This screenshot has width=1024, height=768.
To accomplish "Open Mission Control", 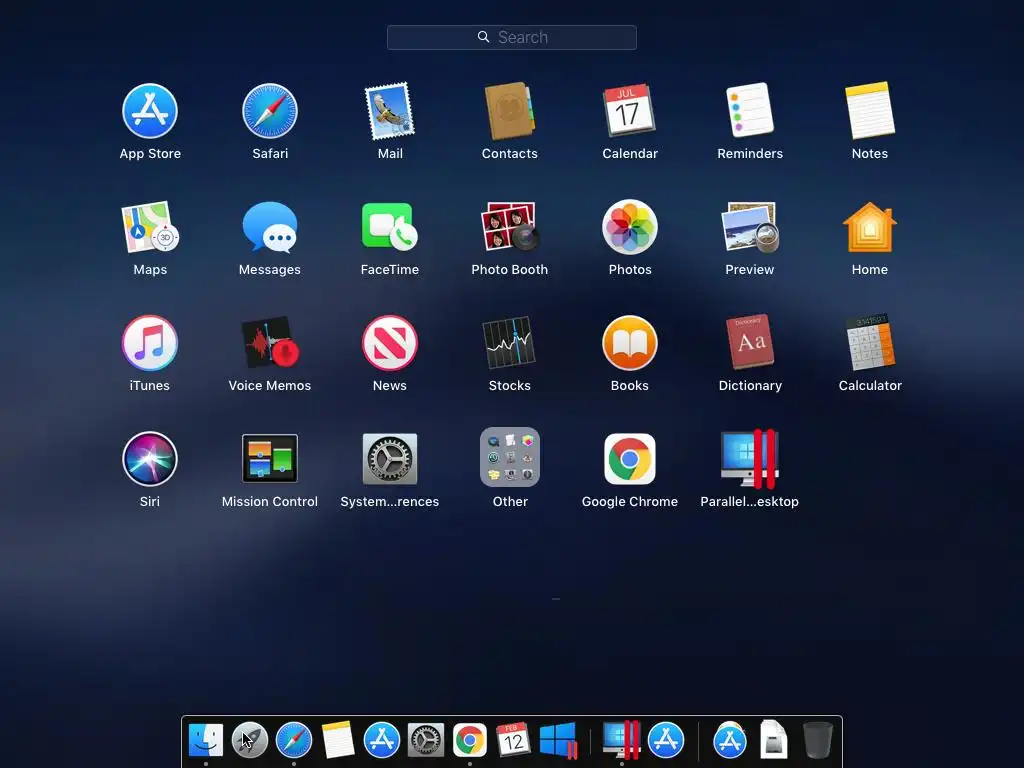I will (270, 458).
